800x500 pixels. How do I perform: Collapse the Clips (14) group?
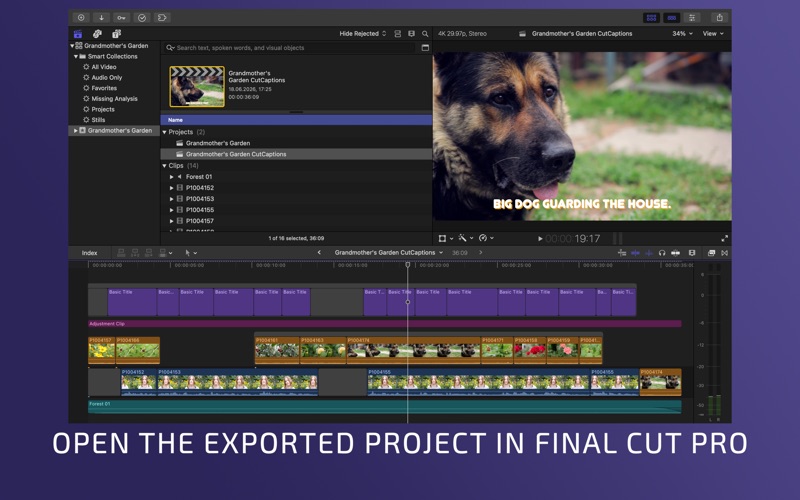[164, 166]
